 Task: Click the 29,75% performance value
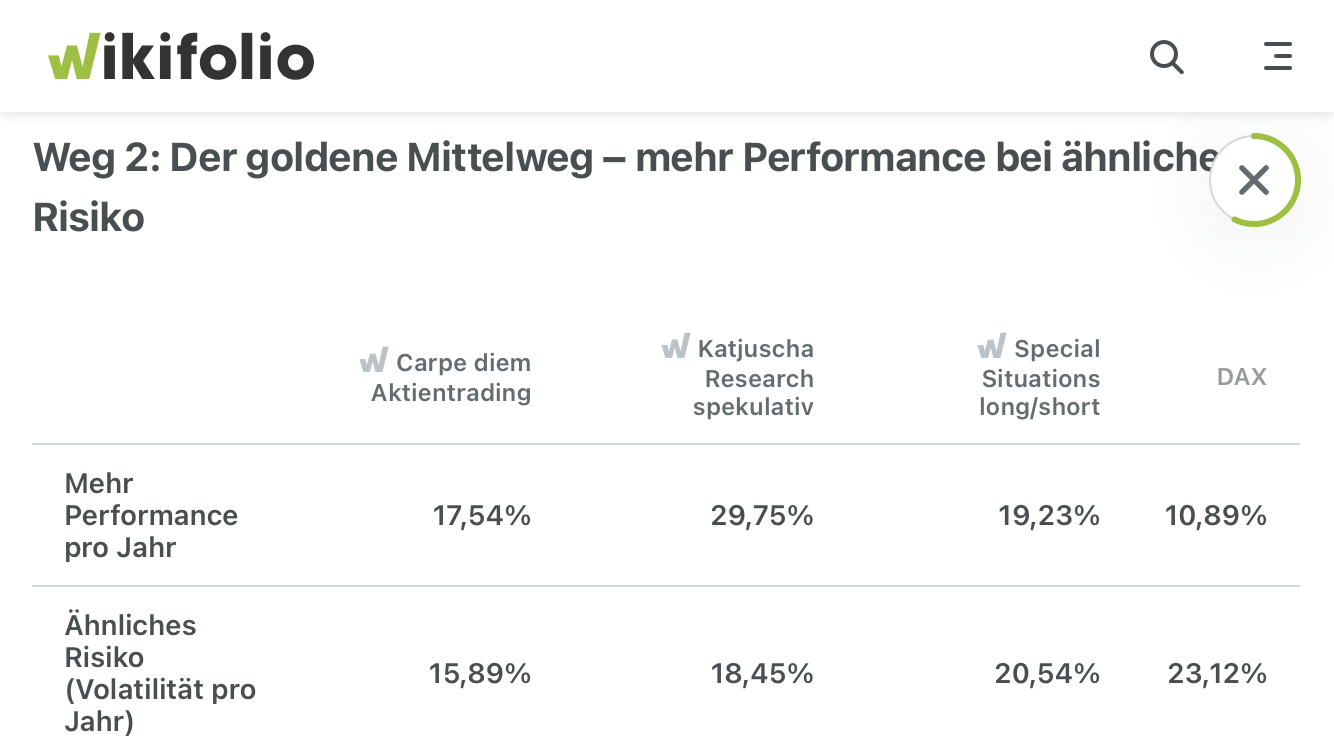pyautogui.click(x=761, y=516)
